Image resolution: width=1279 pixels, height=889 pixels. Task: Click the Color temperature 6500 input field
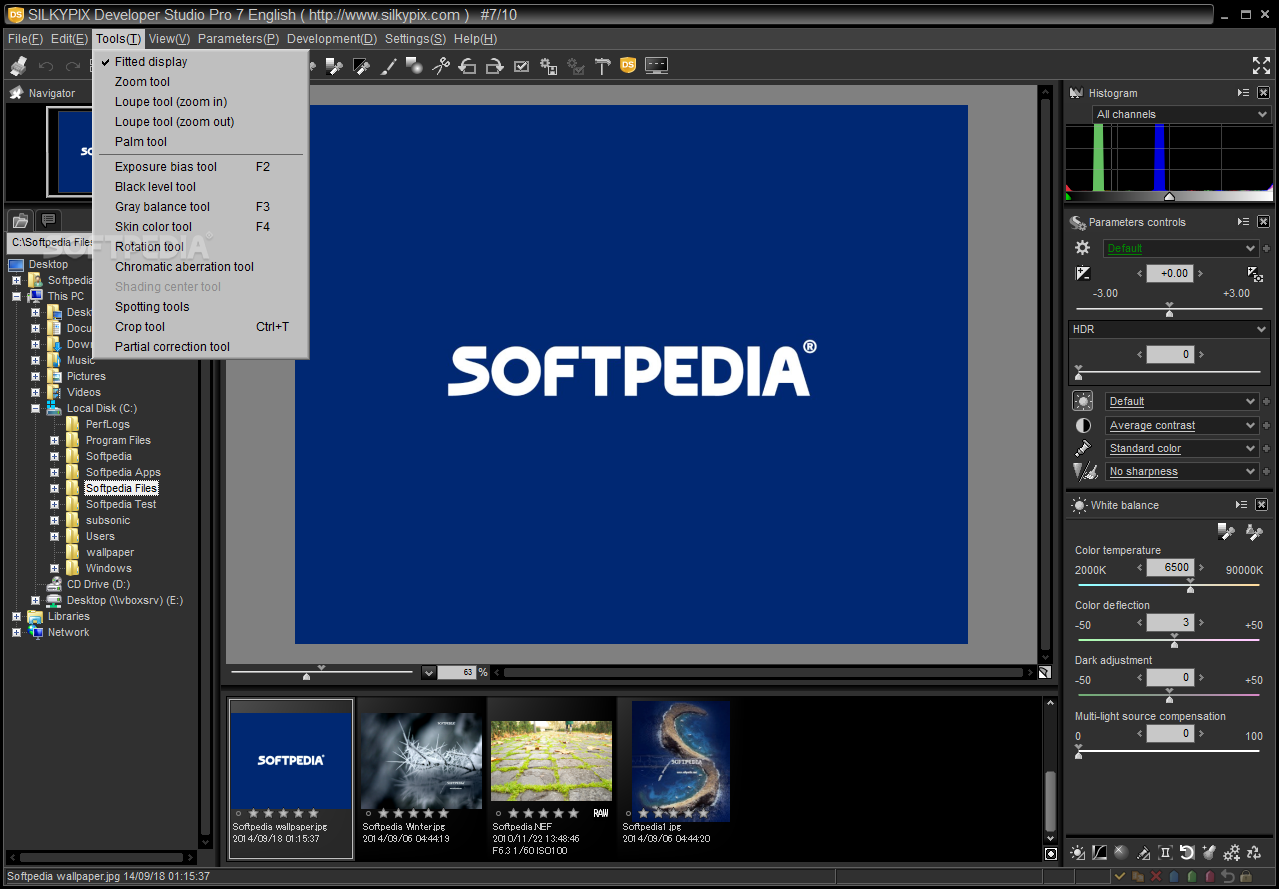pos(1169,567)
